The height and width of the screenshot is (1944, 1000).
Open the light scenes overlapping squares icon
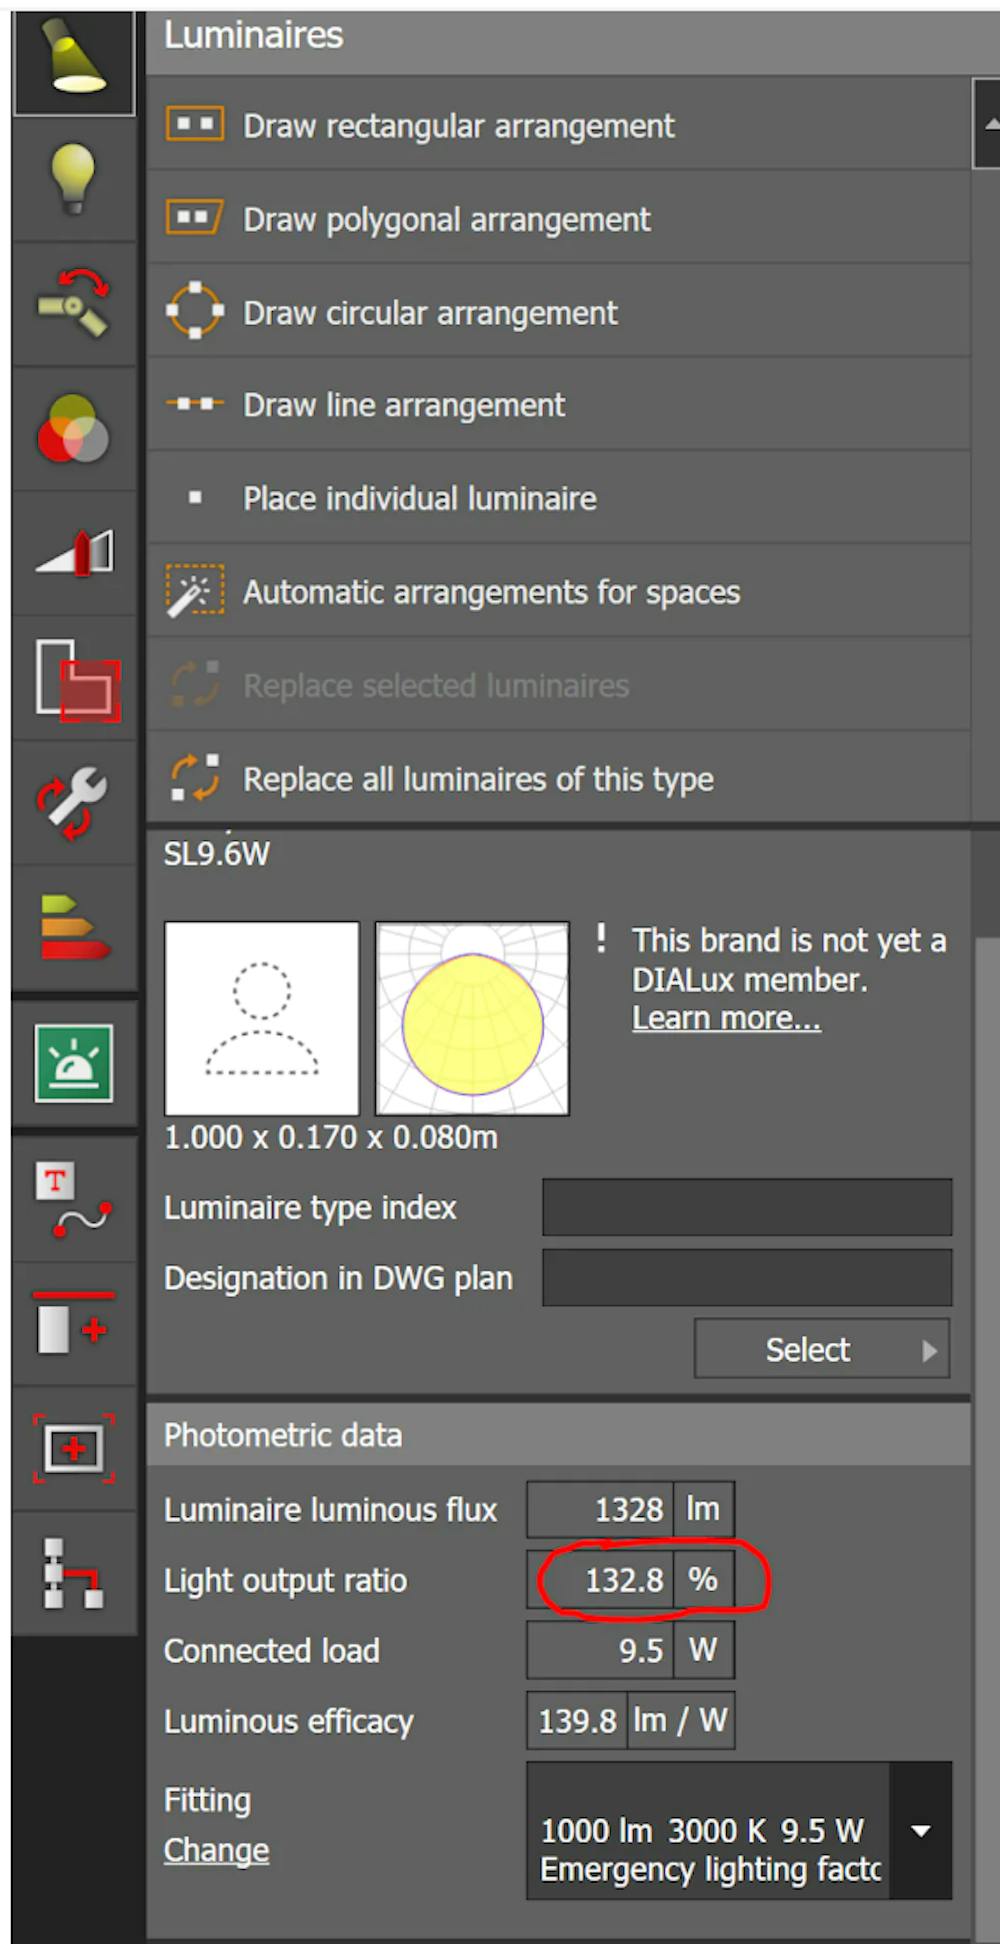[x=76, y=680]
